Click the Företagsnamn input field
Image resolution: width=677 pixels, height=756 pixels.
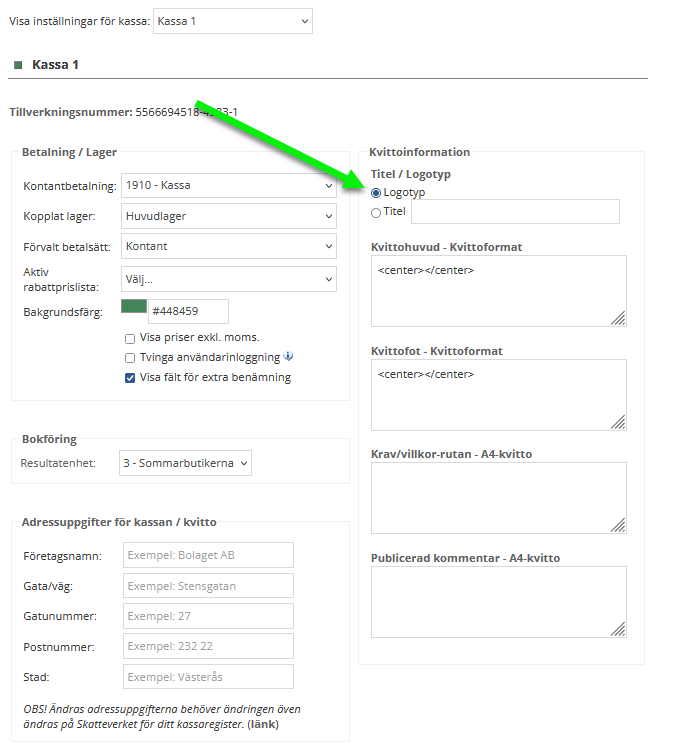point(208,556)
